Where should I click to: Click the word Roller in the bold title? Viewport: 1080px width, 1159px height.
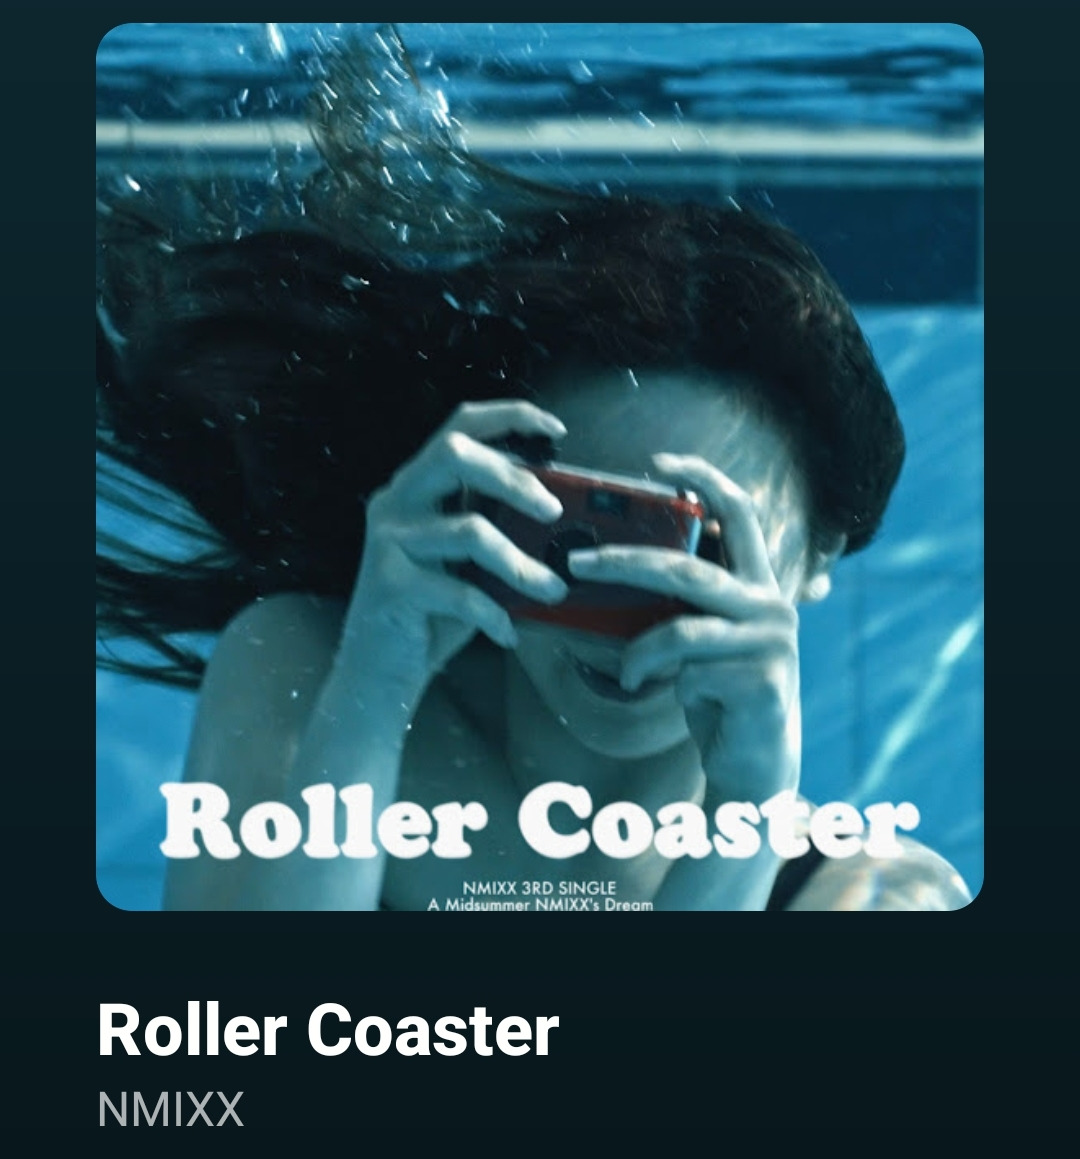(191, 1030)
